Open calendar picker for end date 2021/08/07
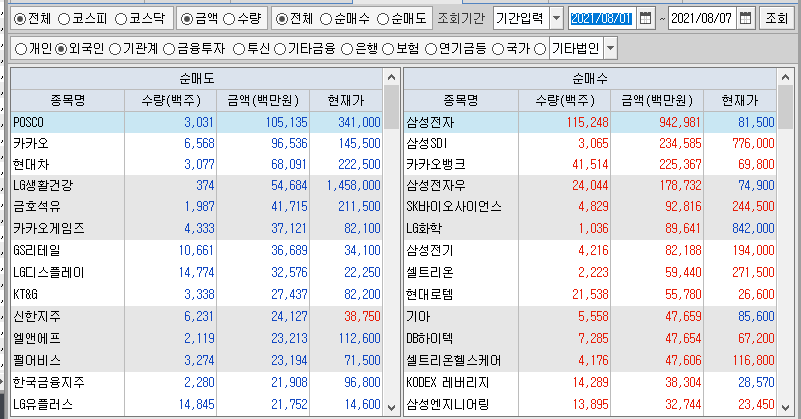This screenshot has height=419, width=801. click(746, 19)
